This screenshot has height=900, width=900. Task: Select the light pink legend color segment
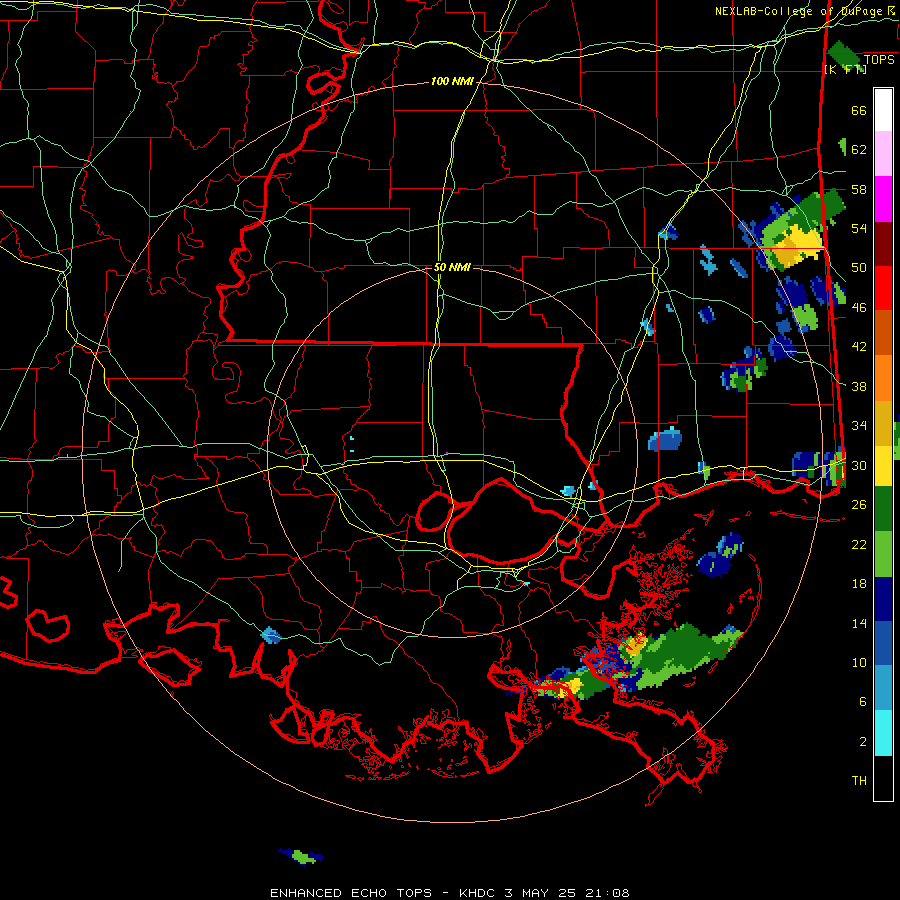pyautogui.click(x=883, y=154)
